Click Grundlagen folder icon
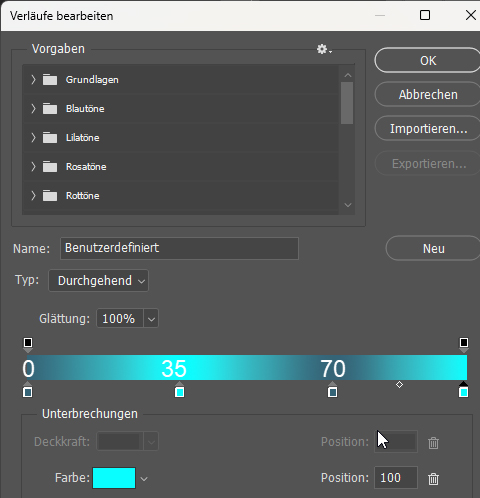The image size is (480, 498). [50, 80]
